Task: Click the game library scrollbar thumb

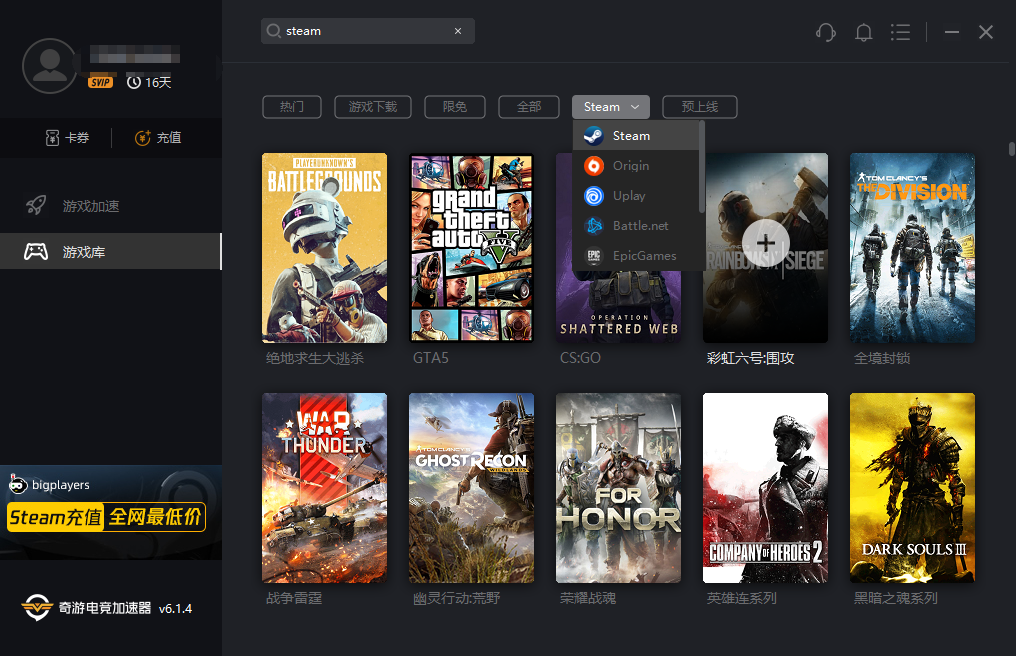Action: click(1011, 148)
